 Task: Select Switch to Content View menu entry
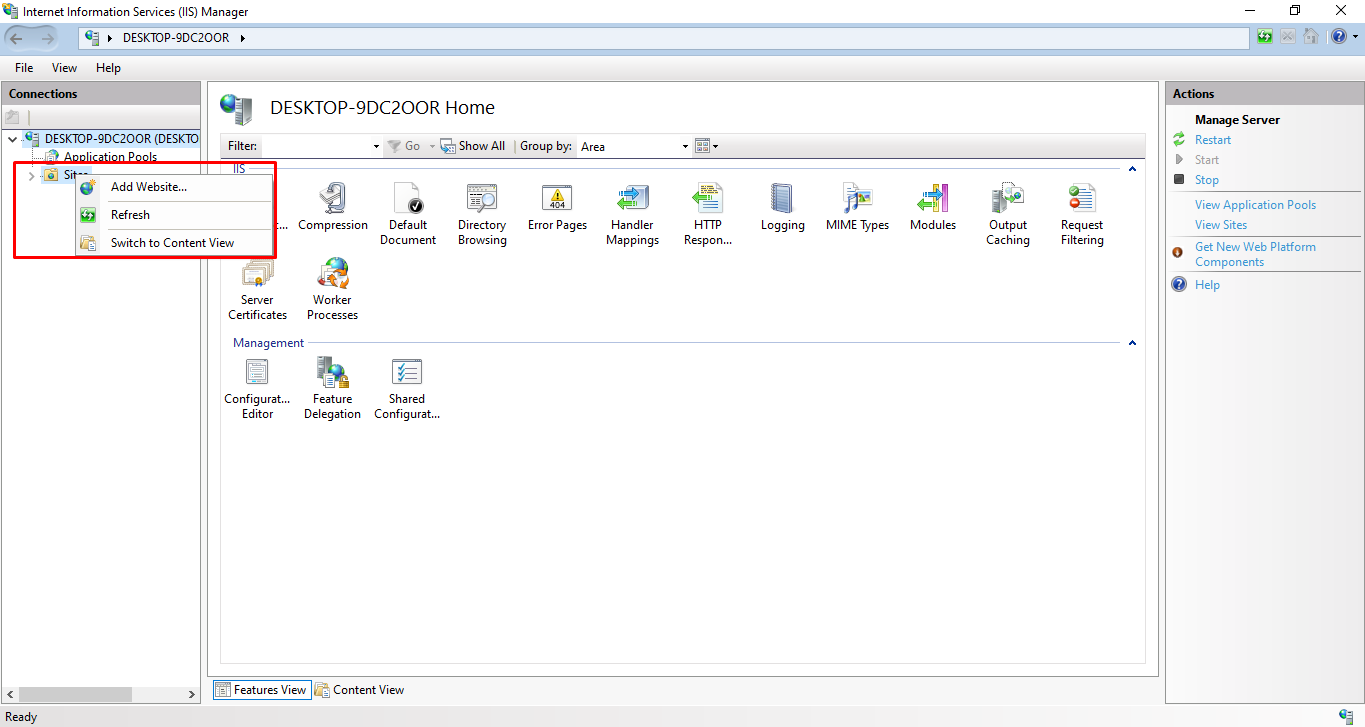[172, 243]
